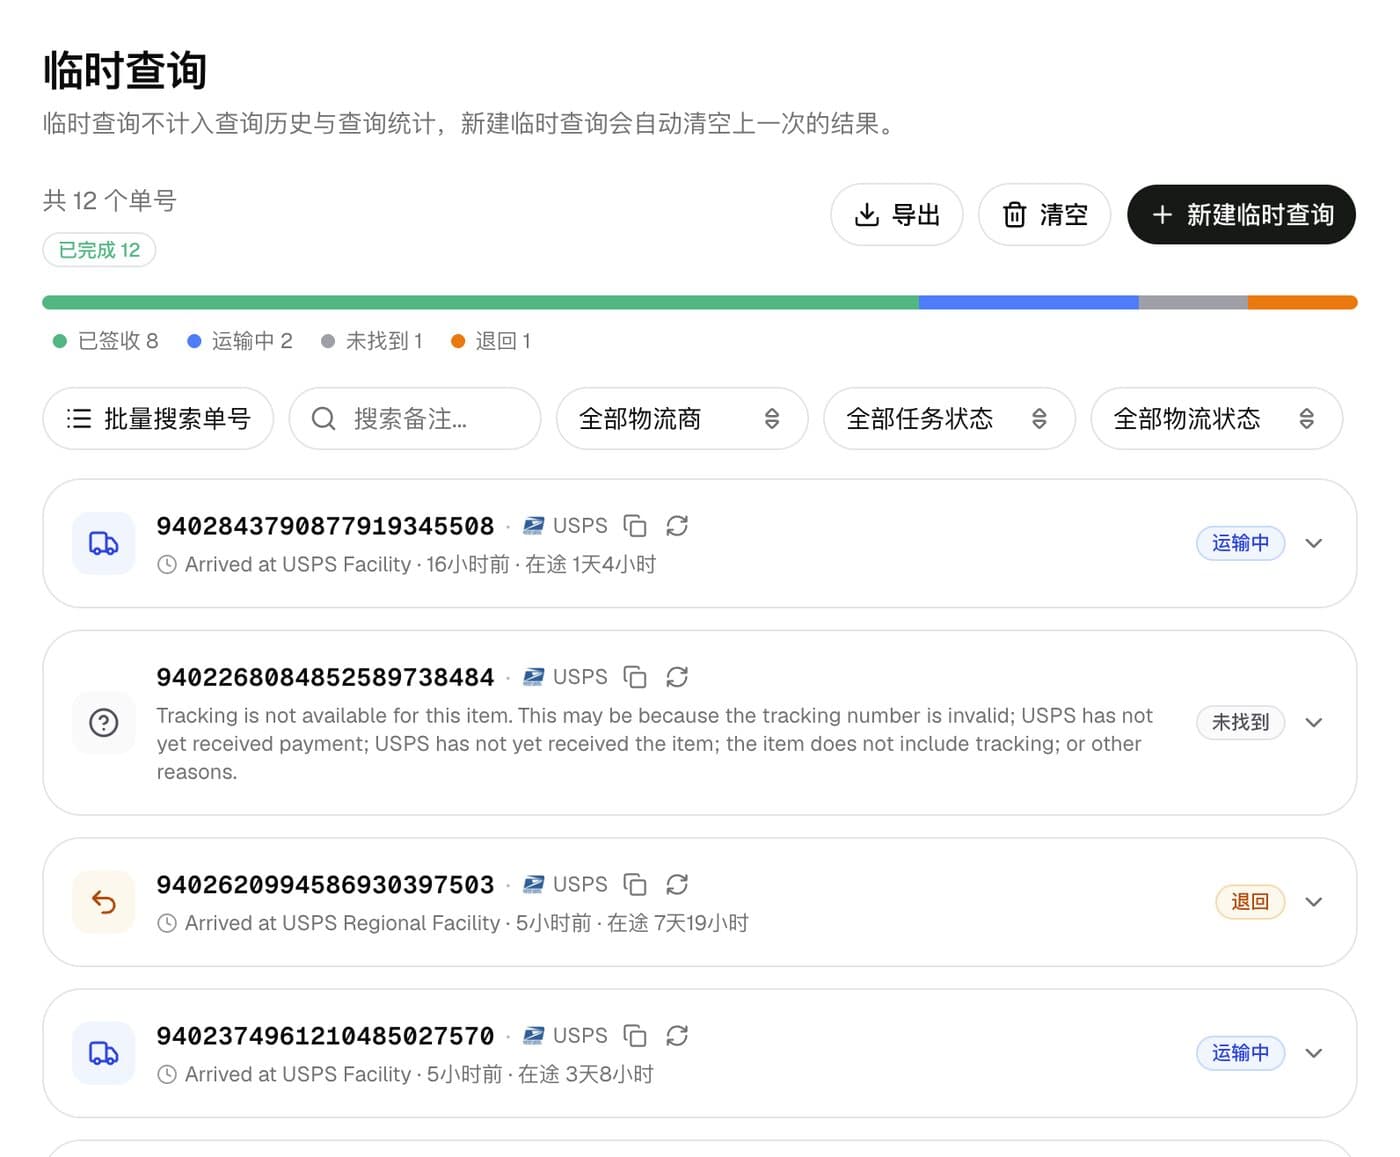
Task: Click the 未找到 status badge
Action: click(x=1240, y=722)
